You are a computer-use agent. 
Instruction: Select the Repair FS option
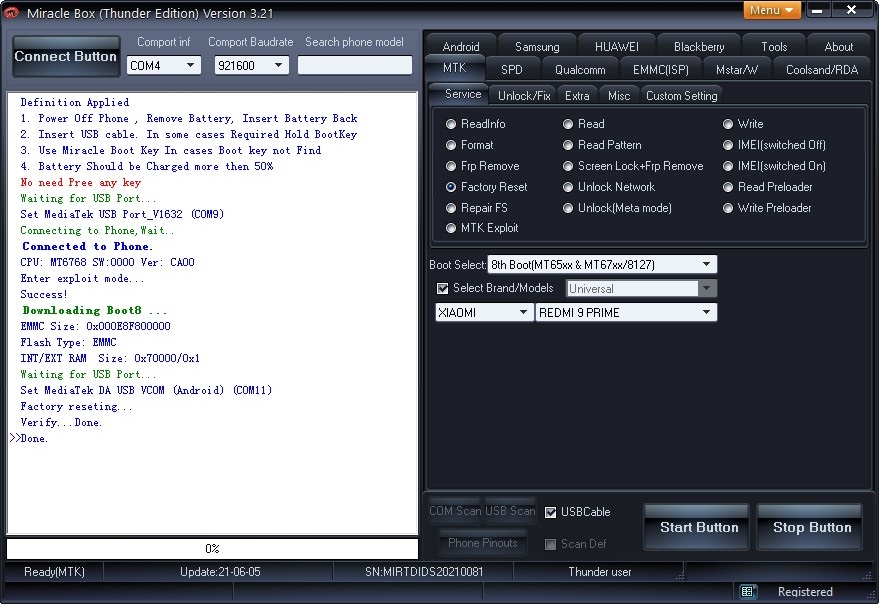pyautogui.click(x=476, y=208)
